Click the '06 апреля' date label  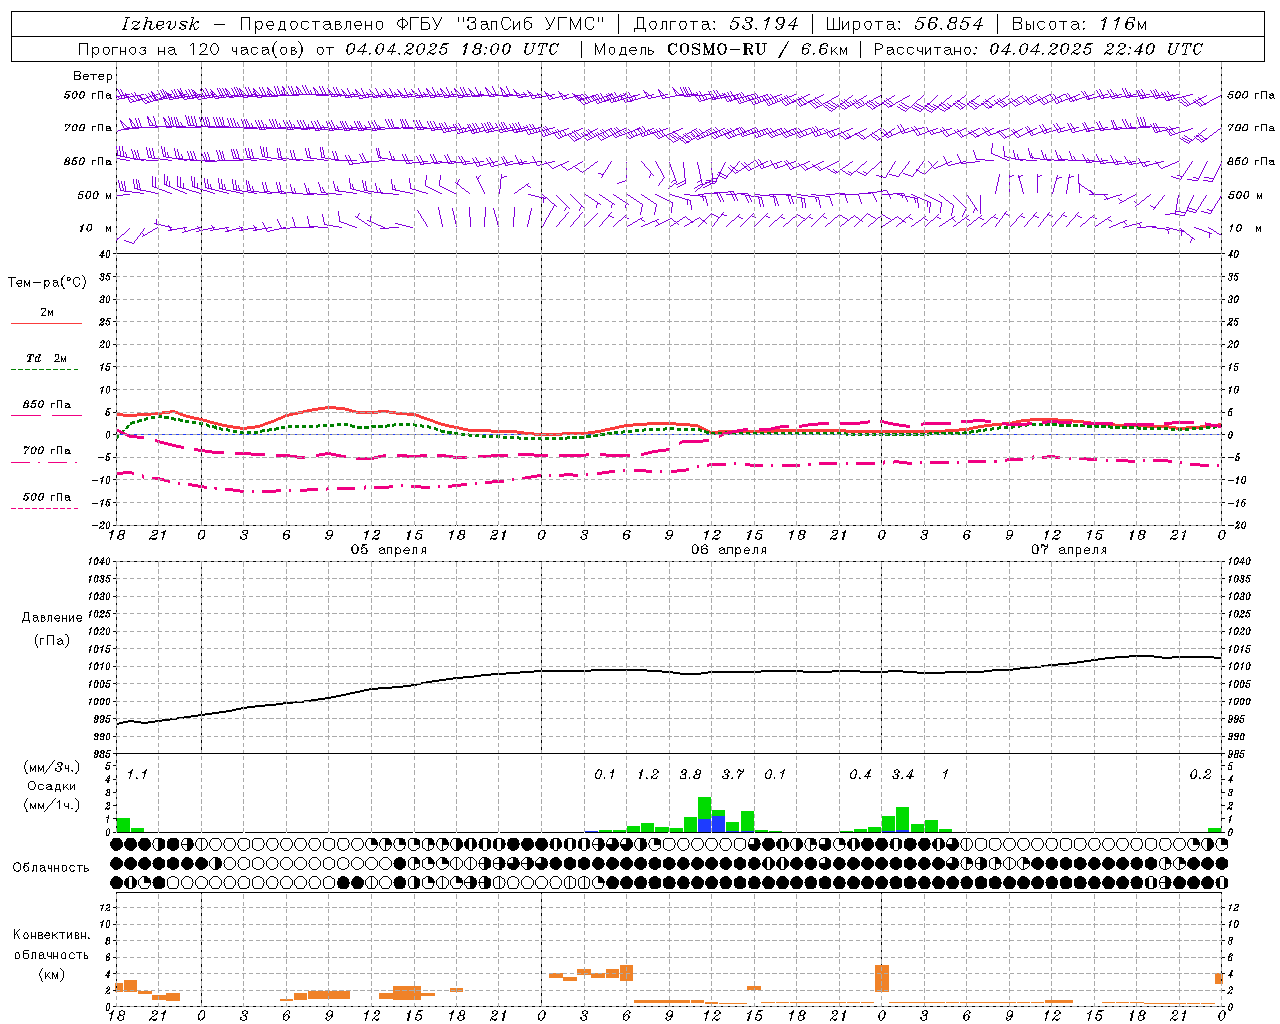pos(729,550)
